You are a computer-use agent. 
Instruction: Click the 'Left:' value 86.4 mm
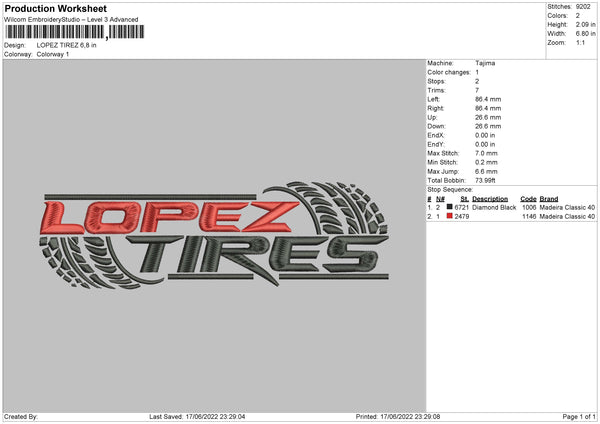(488, 99)
